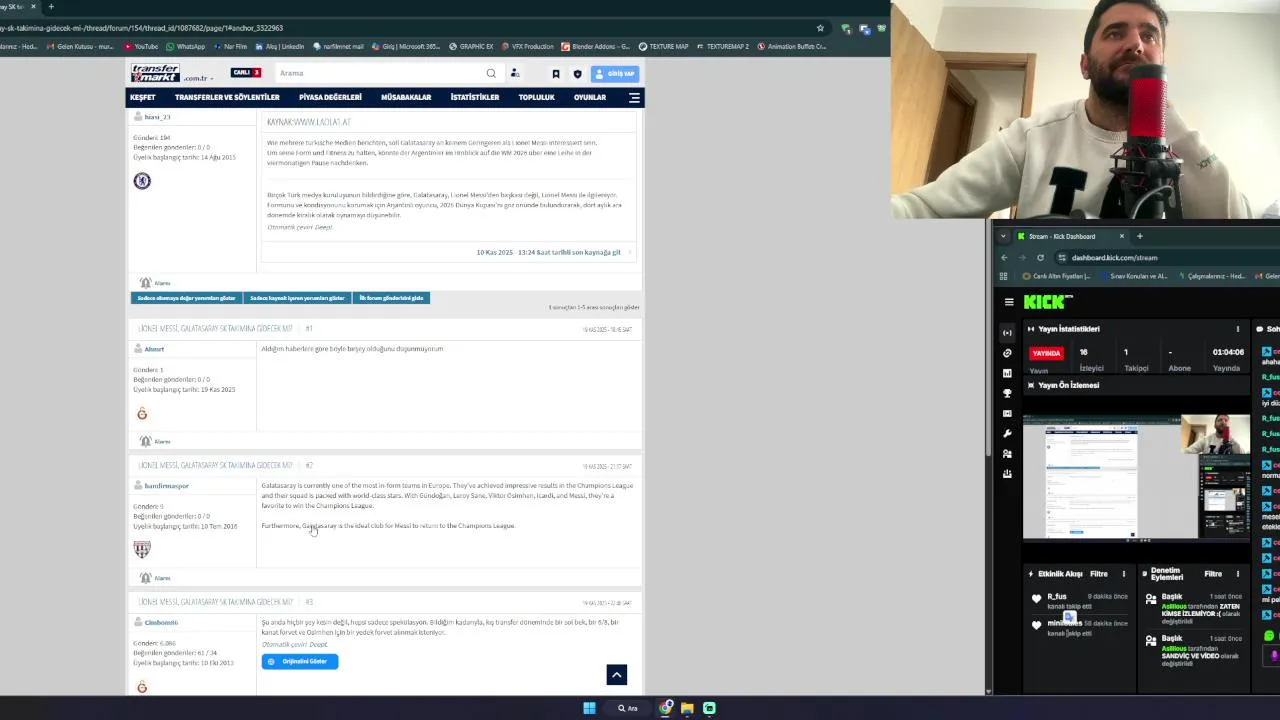The width and height of the screenshot is (1280, 720).
Task: Open Denetim Eylemleri three-dot menu
Action: (x=1237, y=574)
